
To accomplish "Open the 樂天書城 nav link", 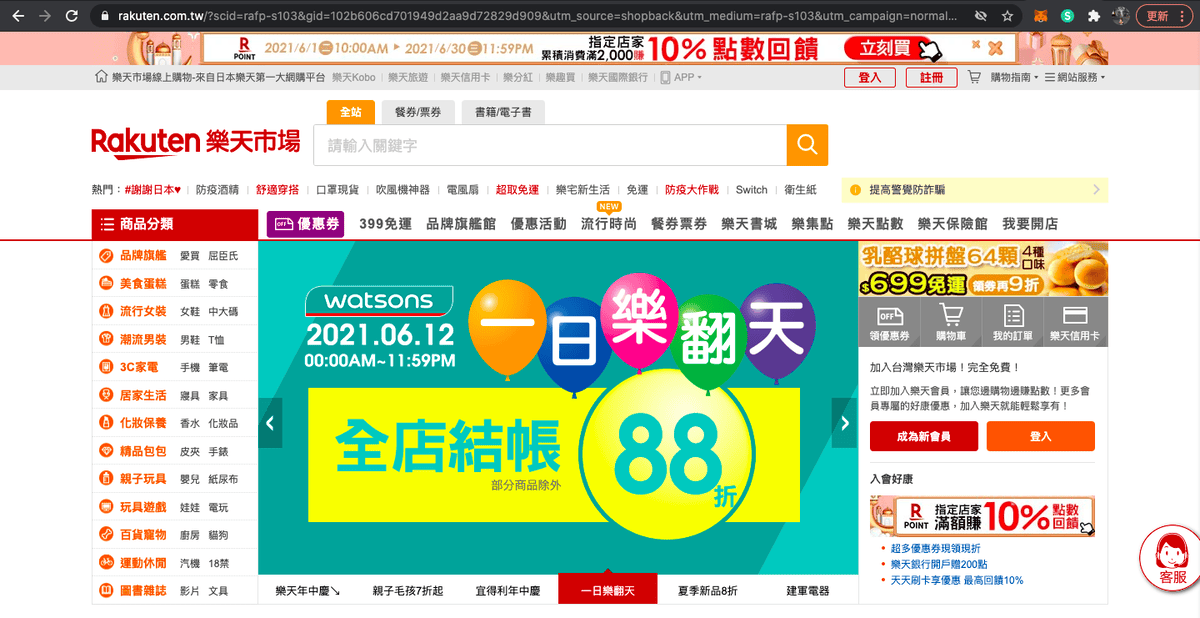I will pyautogui.click(x=749, y=224).
